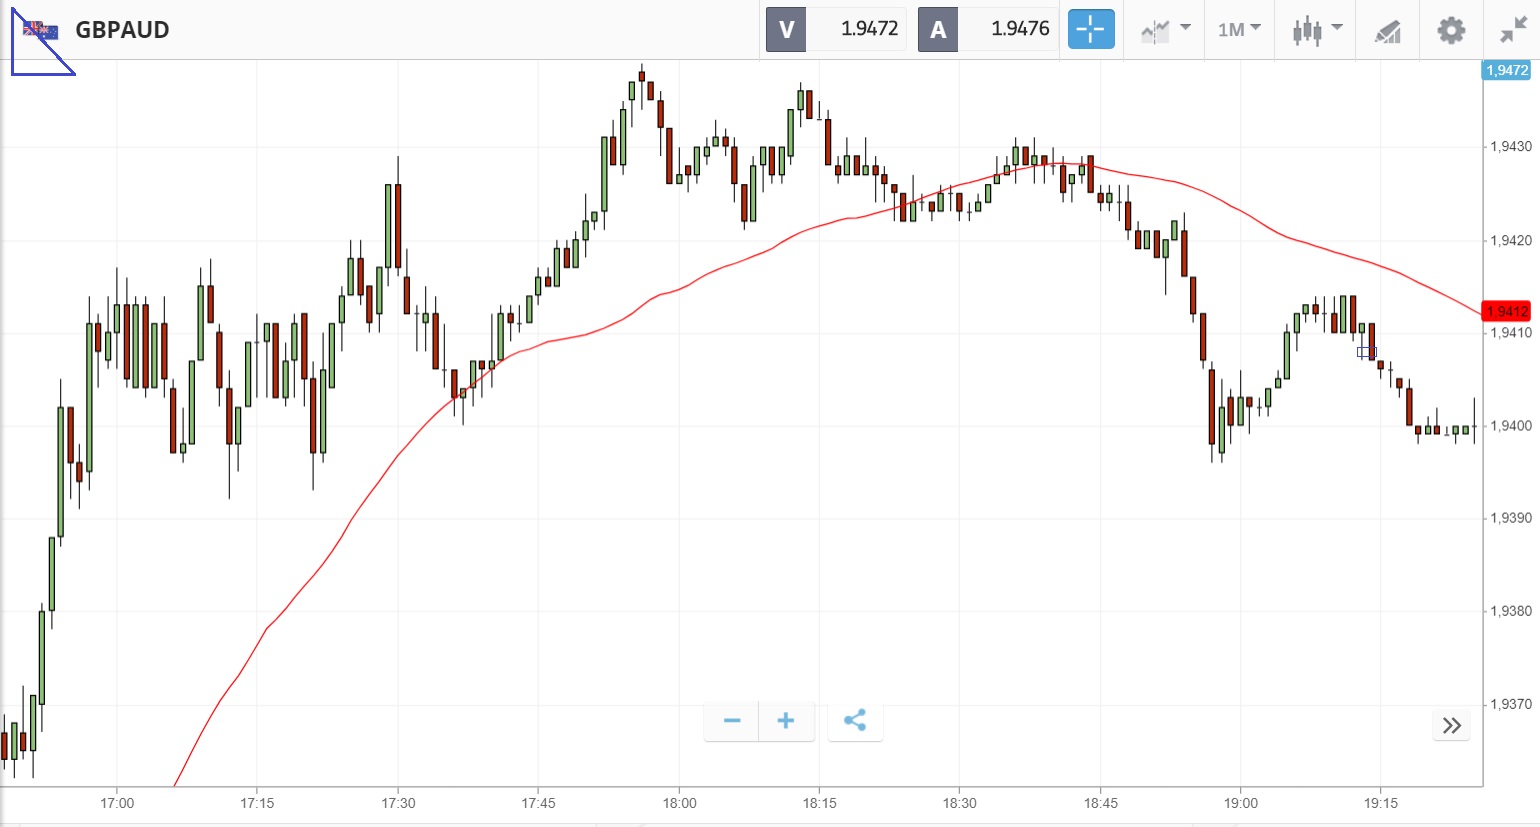Click the blue 1.9472 current price label
This screenshot has width=1540, height=827.
pos(1506,70)
